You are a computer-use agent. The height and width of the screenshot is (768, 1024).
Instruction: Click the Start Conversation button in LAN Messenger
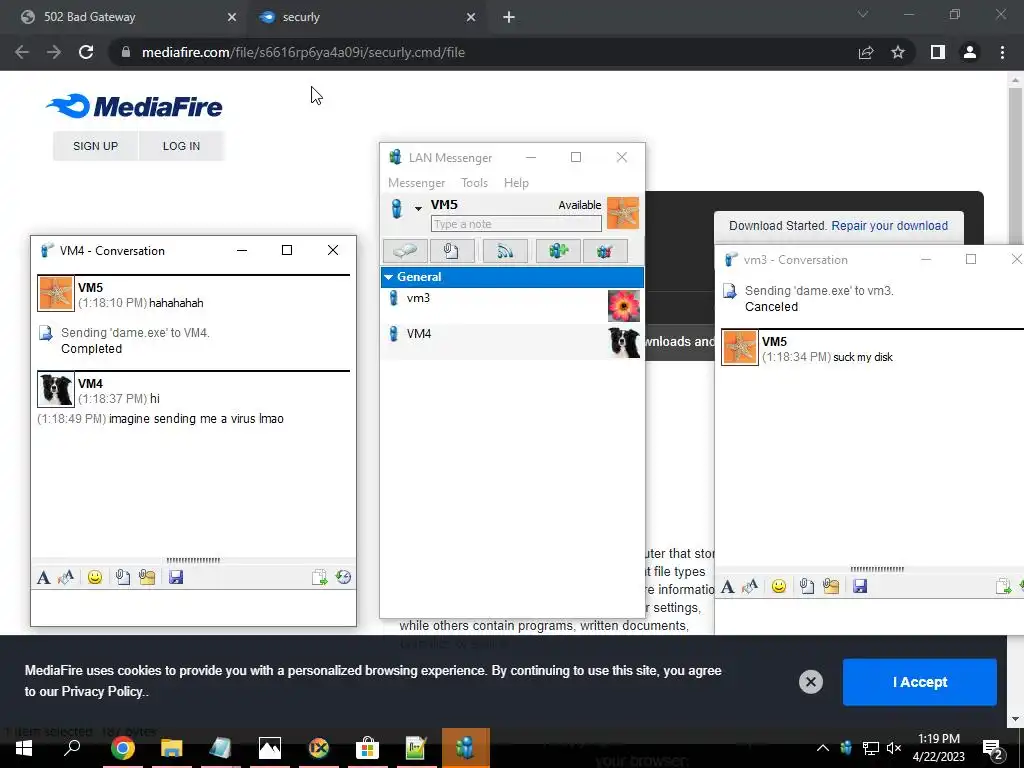(406, 251)
